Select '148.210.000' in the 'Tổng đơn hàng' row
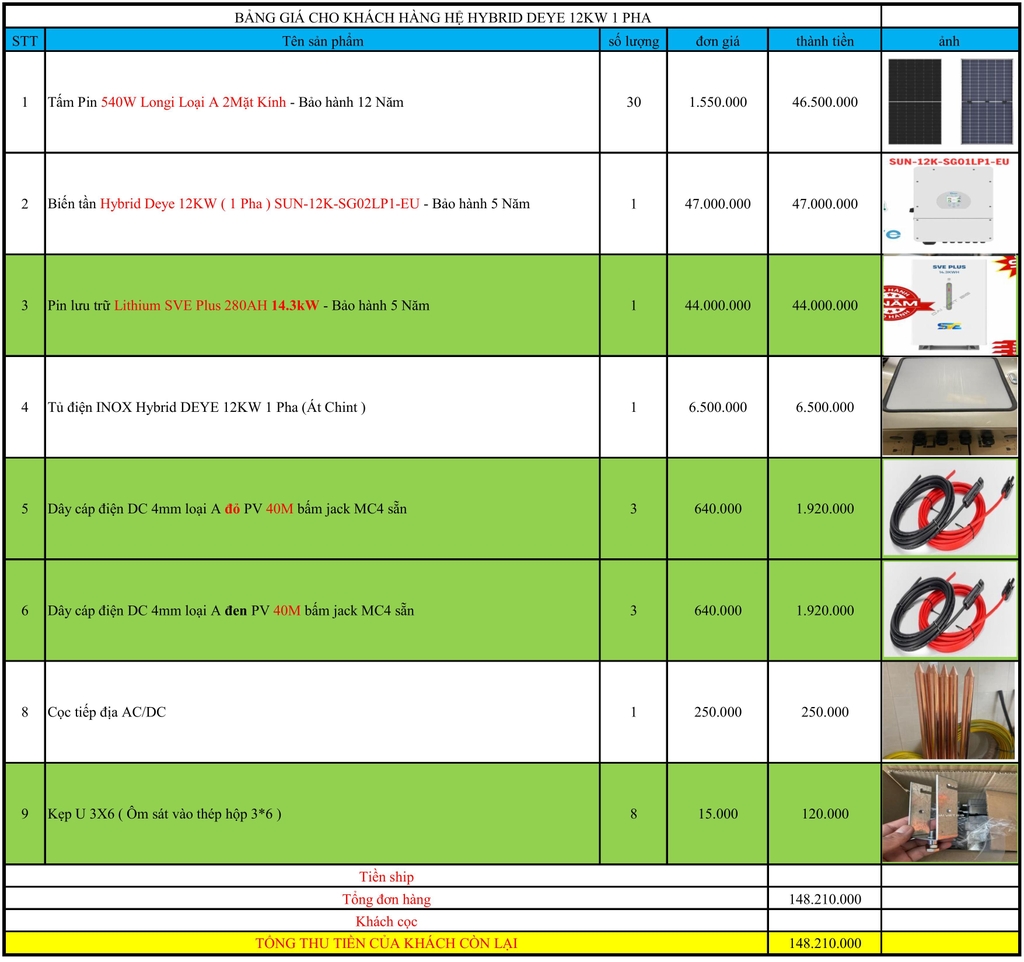 point(825,899)
